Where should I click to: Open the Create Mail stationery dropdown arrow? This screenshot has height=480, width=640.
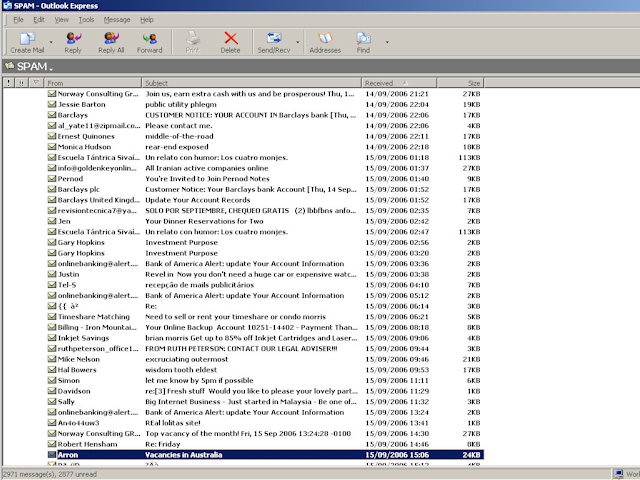(51, 42)
